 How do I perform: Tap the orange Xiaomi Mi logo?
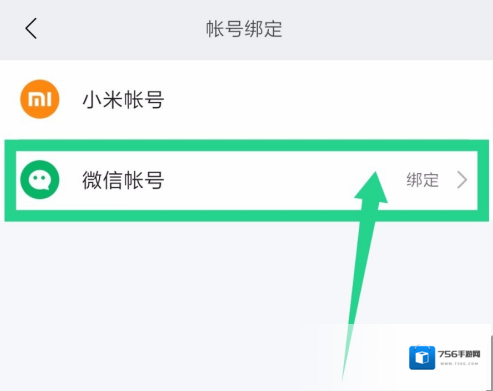(40, 99)
